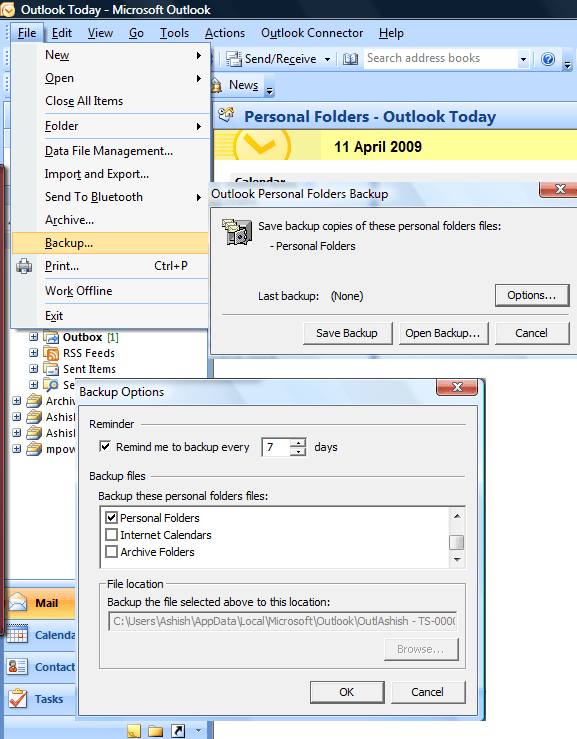Click the Outlook Today house icon

227,115
